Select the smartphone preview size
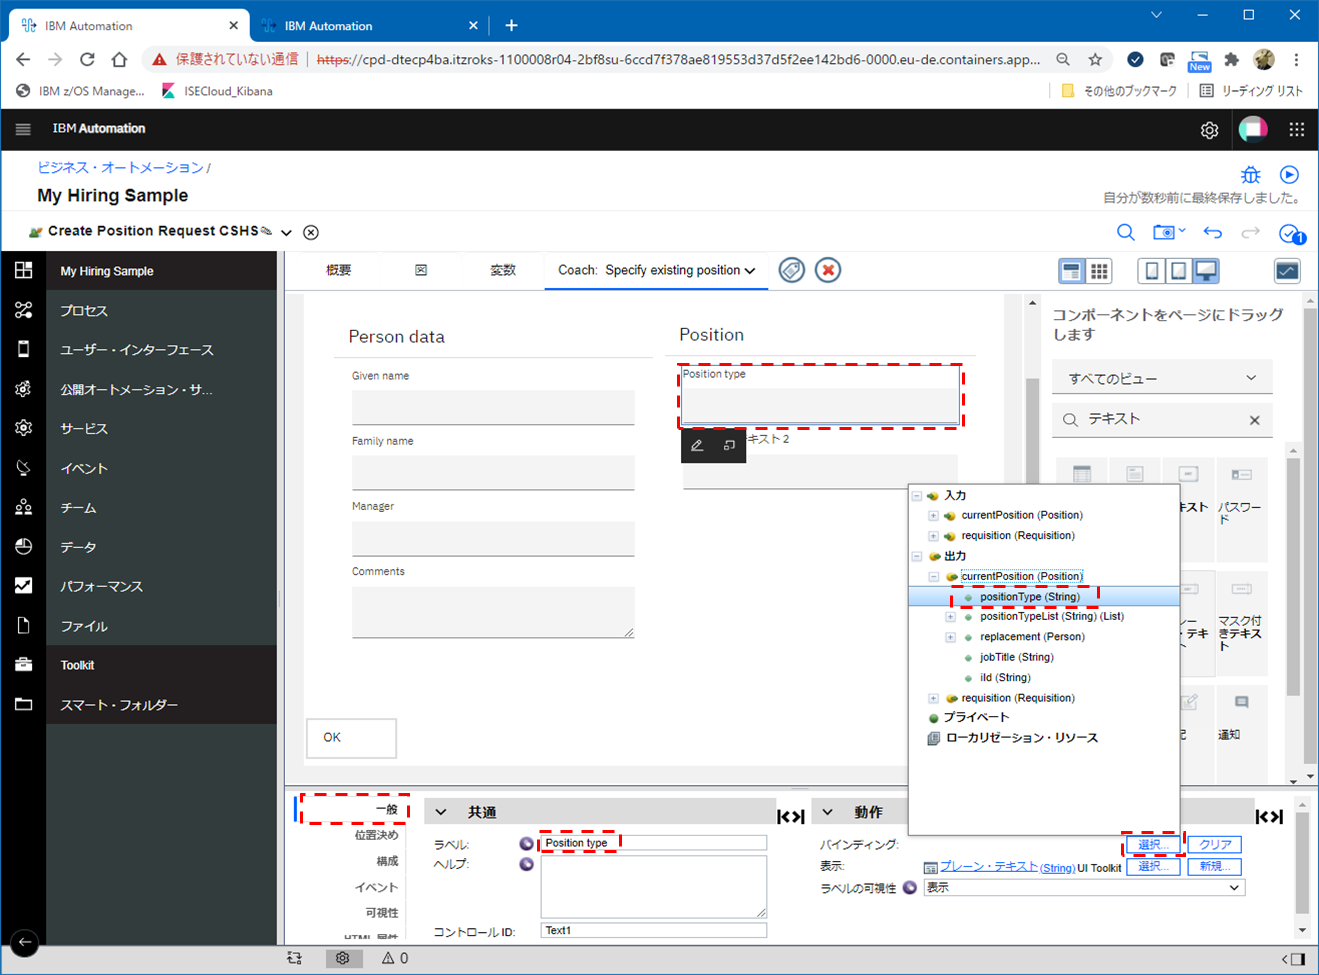The image size is (1319, 975). [1151, 271]
